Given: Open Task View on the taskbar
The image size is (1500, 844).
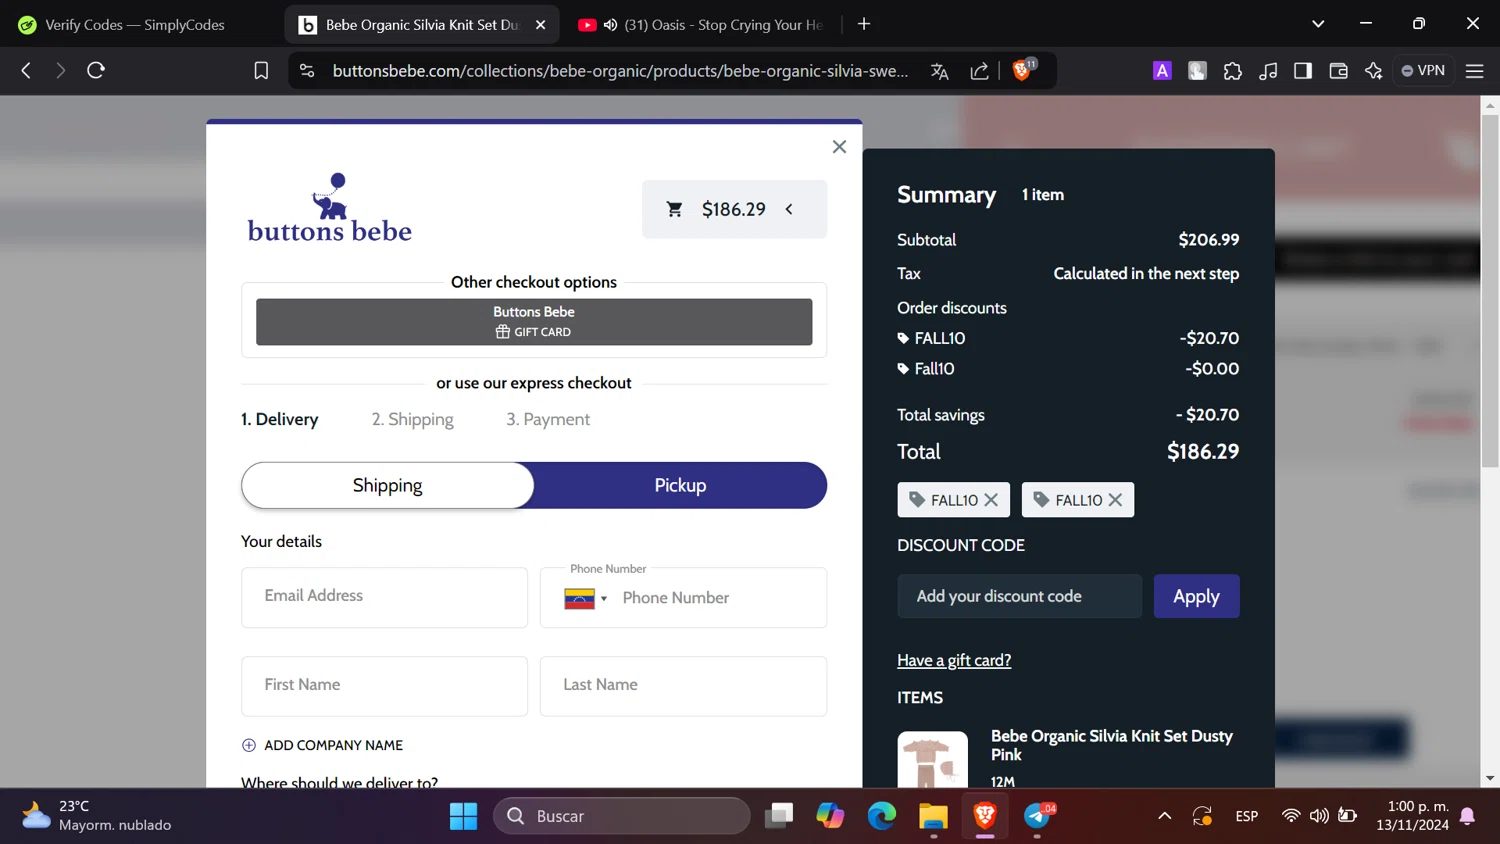Looking at the screenshot, I should point(779,816).
